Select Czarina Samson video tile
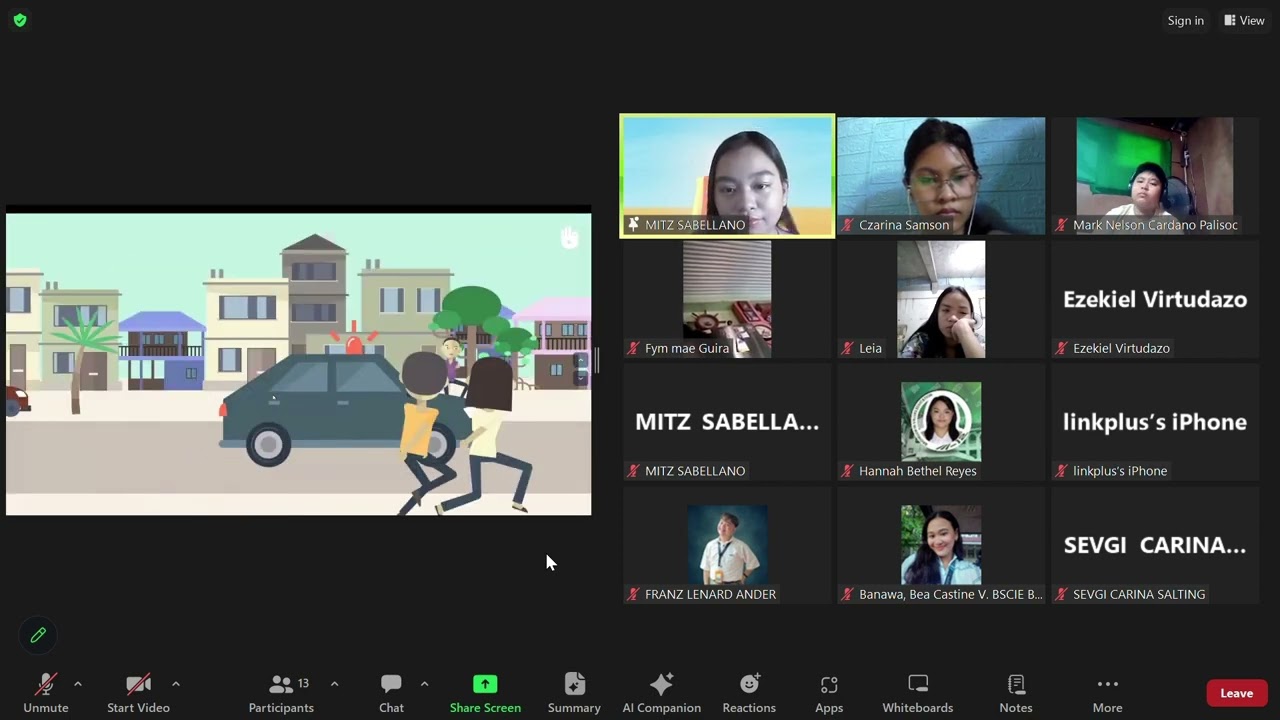 [941, 176]
